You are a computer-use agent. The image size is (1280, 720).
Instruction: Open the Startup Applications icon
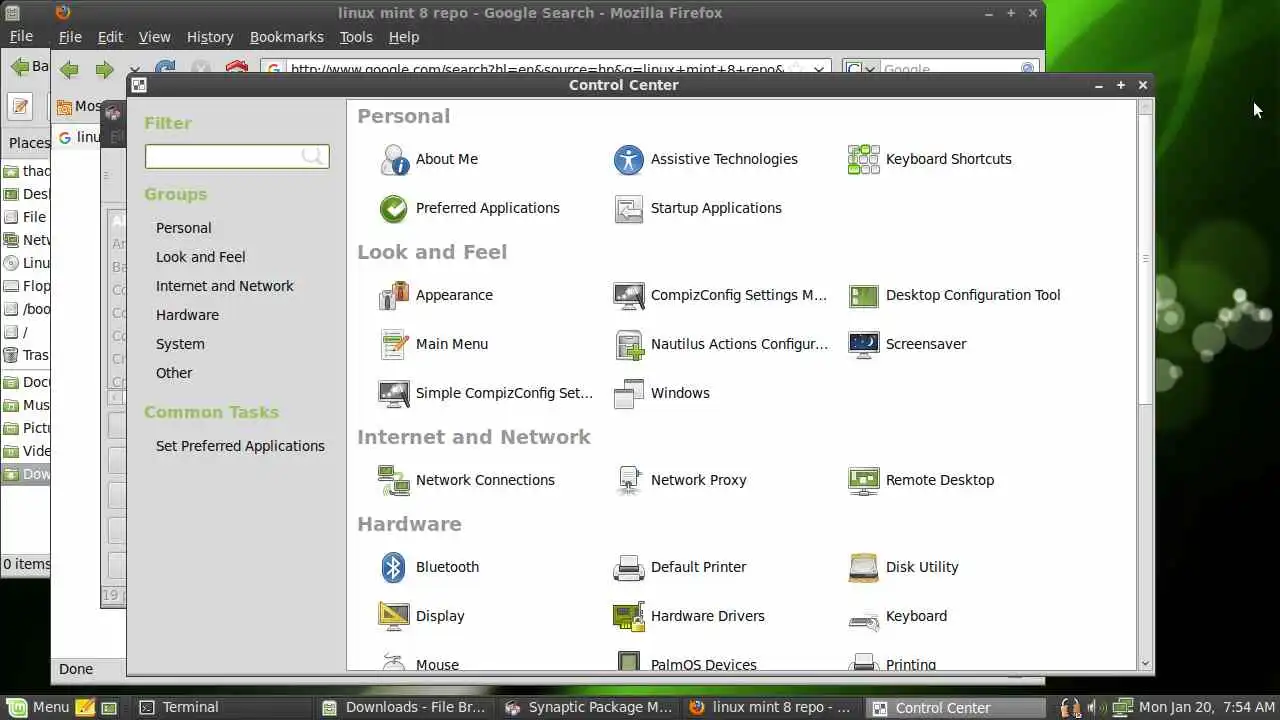pos(629,208)
